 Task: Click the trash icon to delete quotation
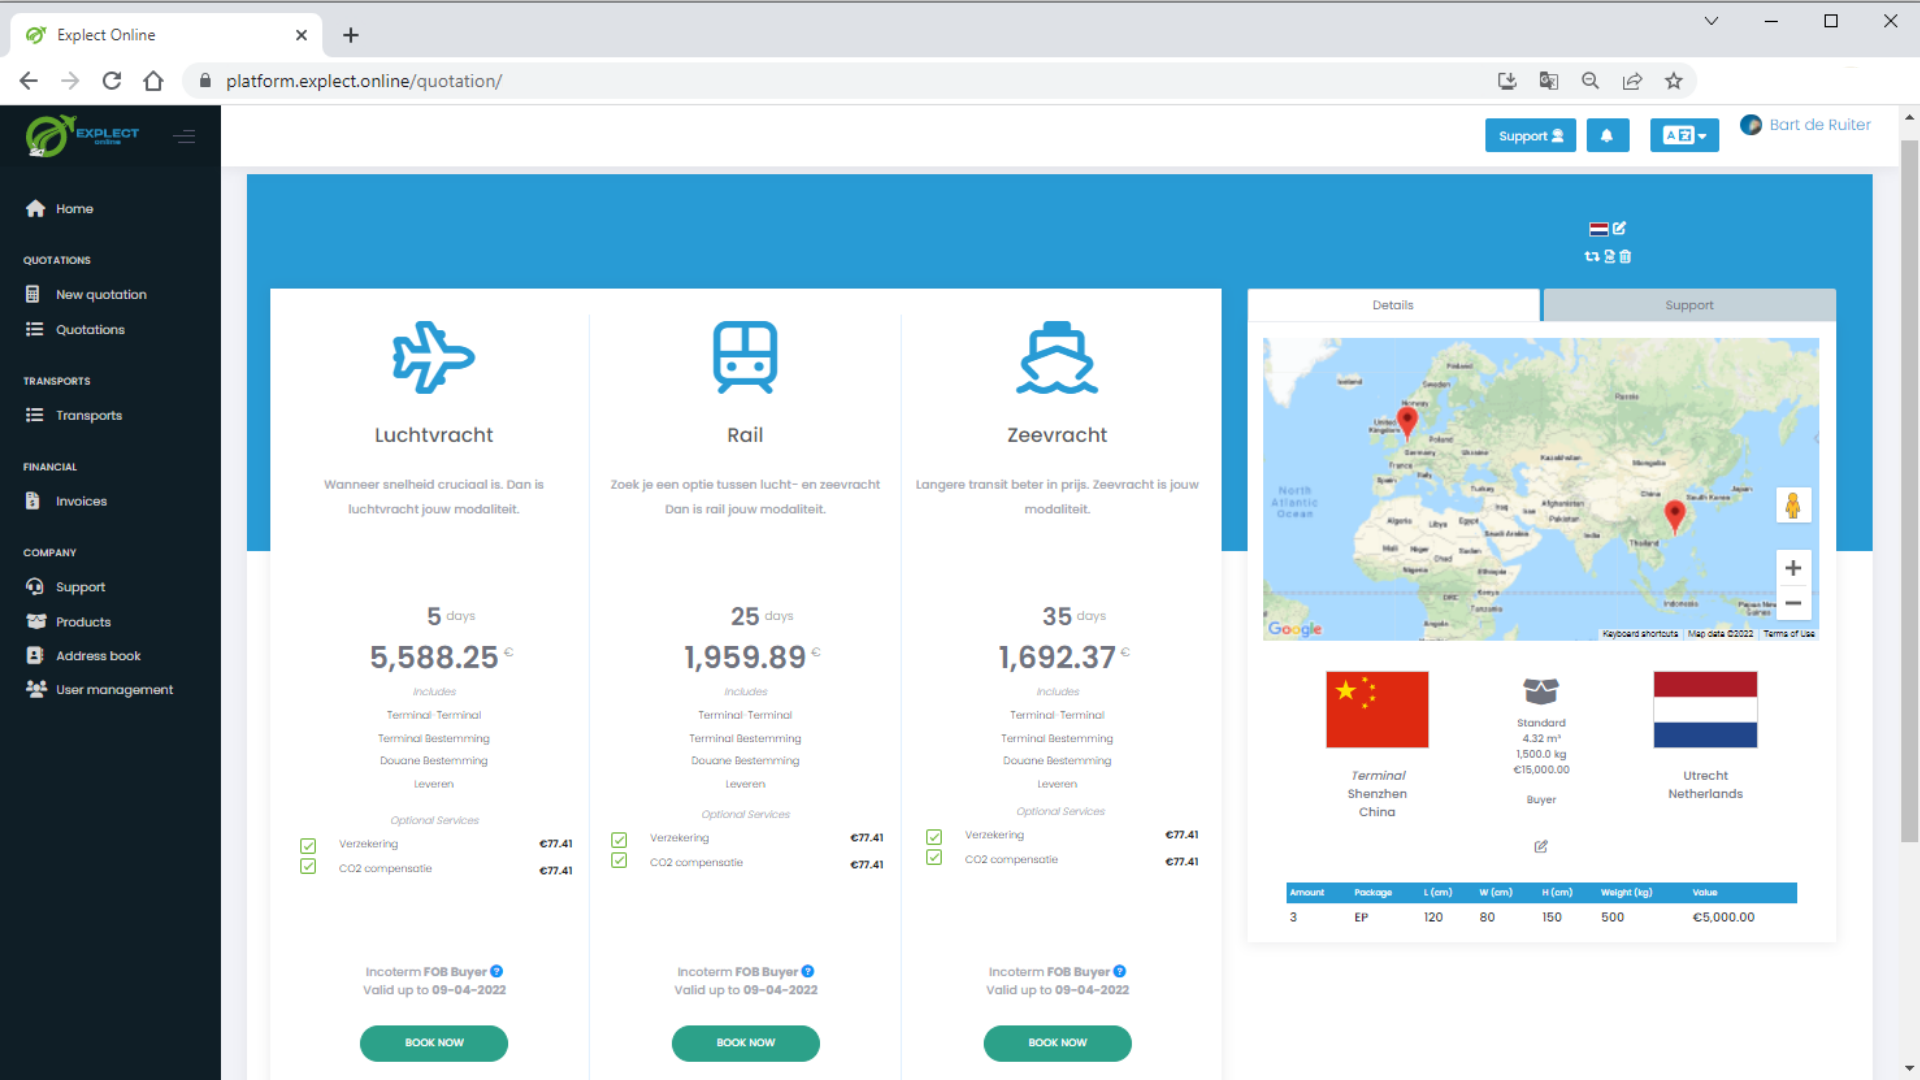click(1625, 257)
